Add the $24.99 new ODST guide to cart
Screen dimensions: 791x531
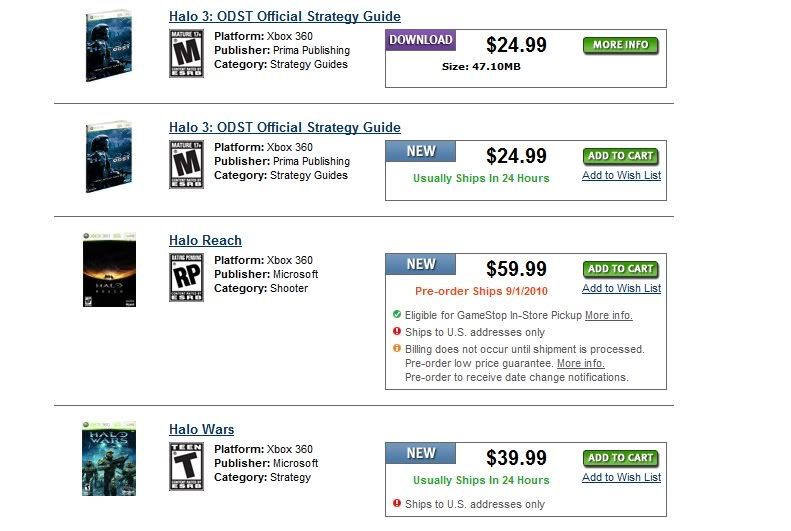click(620, 156)
